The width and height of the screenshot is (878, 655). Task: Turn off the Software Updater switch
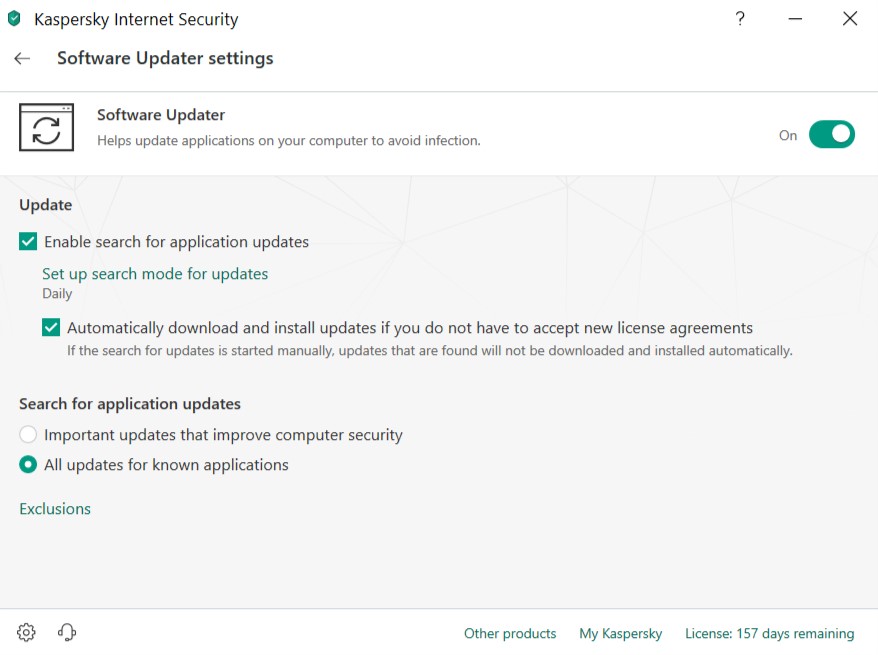click(x=831, y=134)
